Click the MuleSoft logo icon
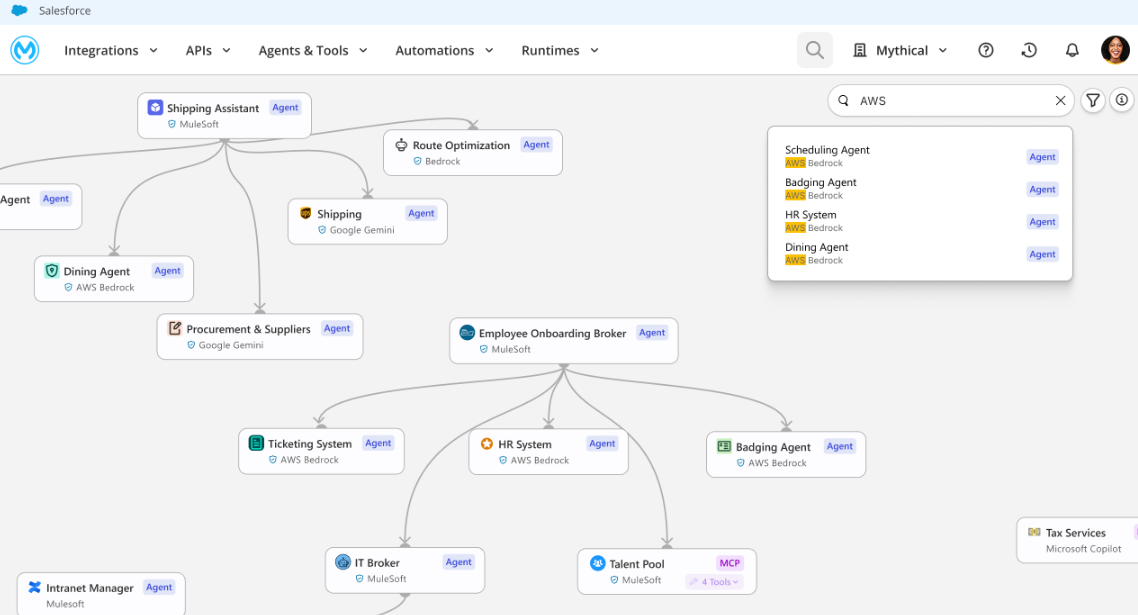Screen dimensions: 1138x615 (24, 50)
